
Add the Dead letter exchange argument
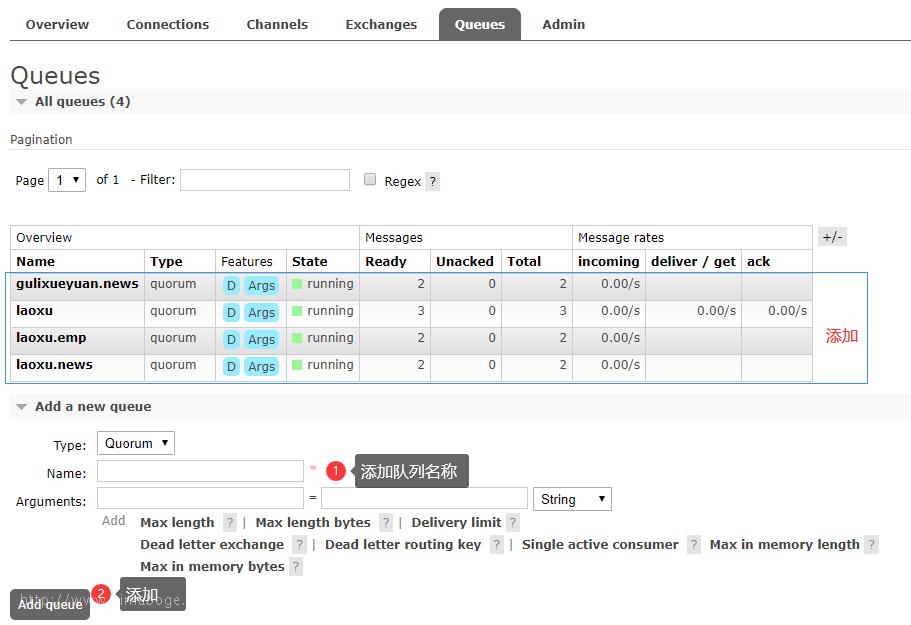click(212, 545)
